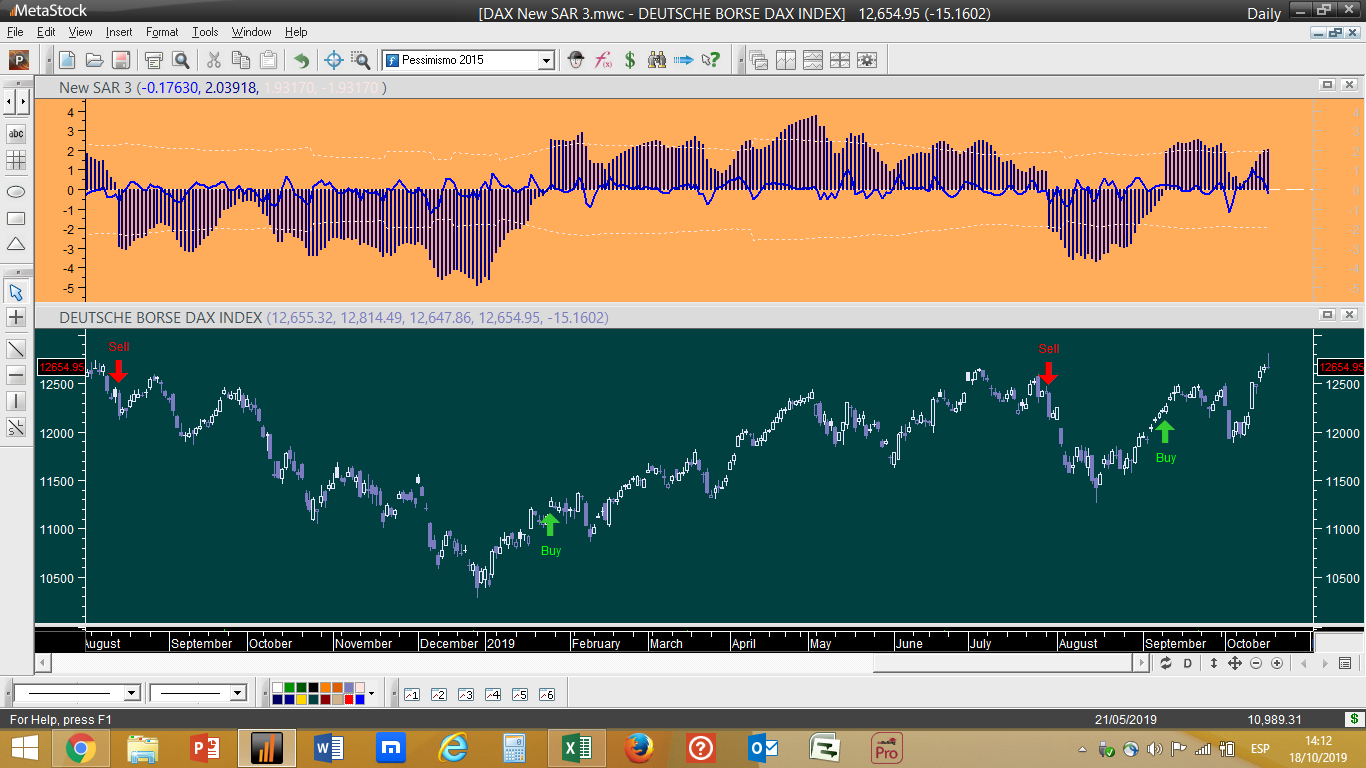Screen dimensions: 1366x768
Task: Open Firefox from the Windows taskbar
Action: click(x=639, y=747)
